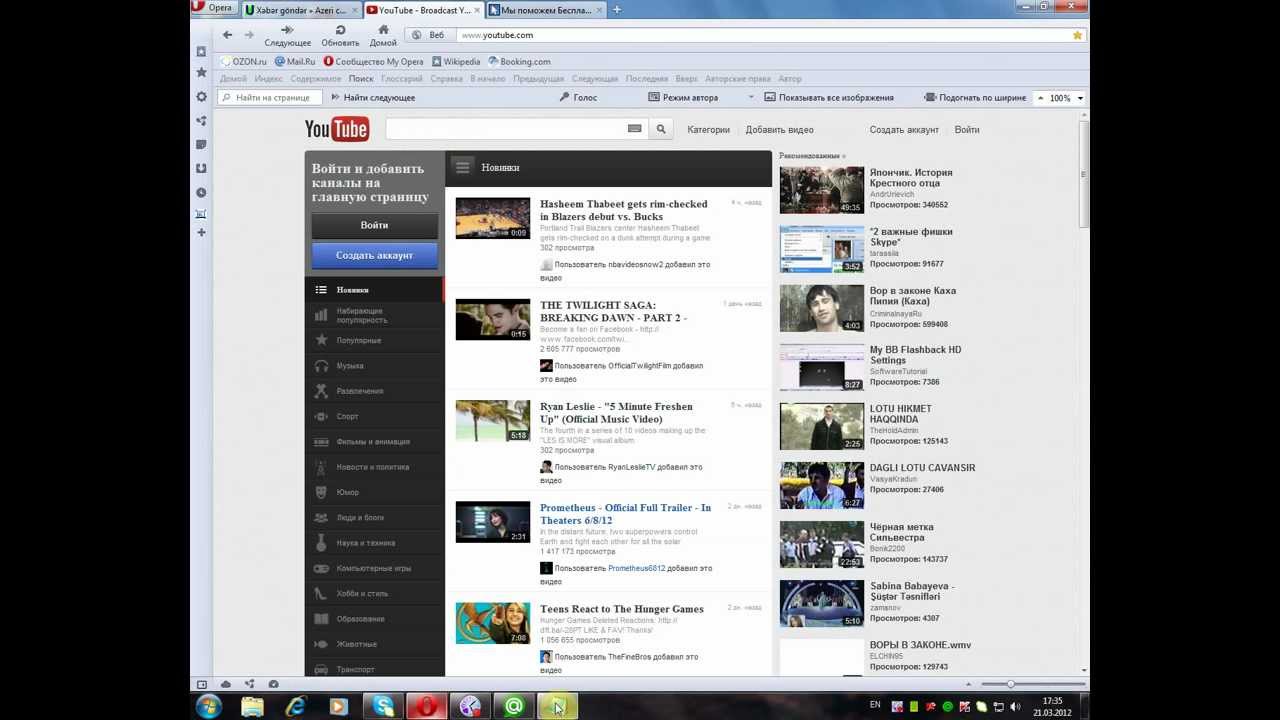Click the YouTube search magnifier button
The height and width of the screenshot is (720, 1280).
(x=660, y=129)
